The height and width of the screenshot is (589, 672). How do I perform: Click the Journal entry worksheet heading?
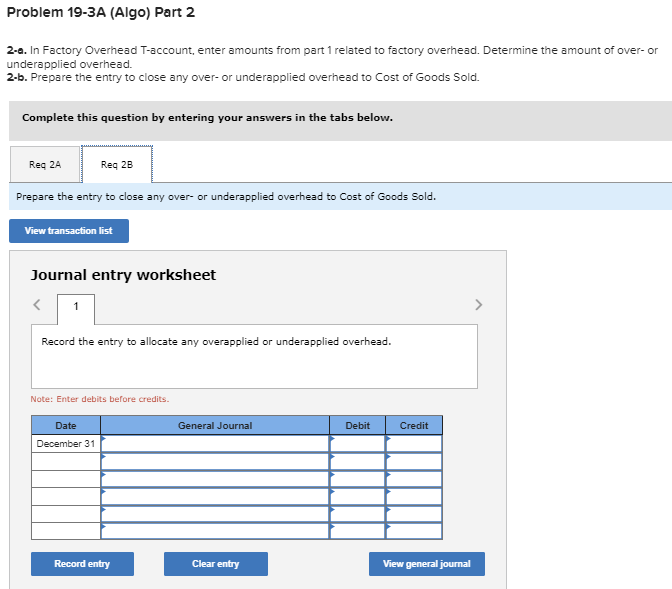click(x=123, y=275)
